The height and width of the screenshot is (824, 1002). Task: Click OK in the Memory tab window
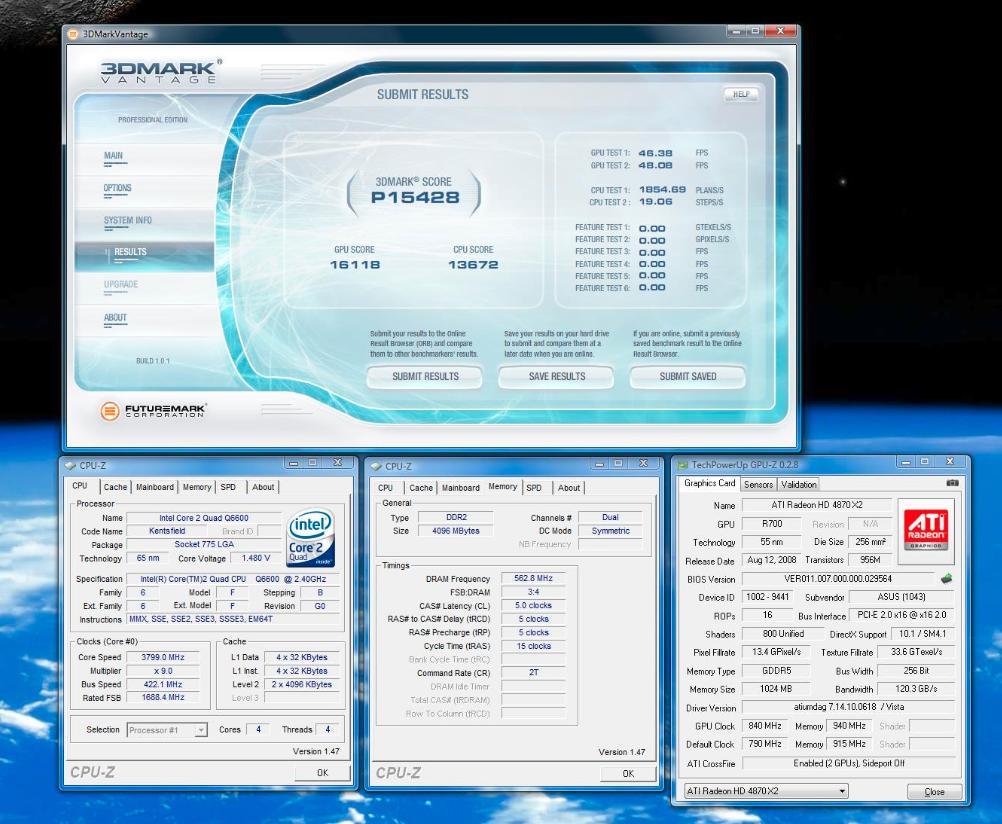click(x=628, y=773)
